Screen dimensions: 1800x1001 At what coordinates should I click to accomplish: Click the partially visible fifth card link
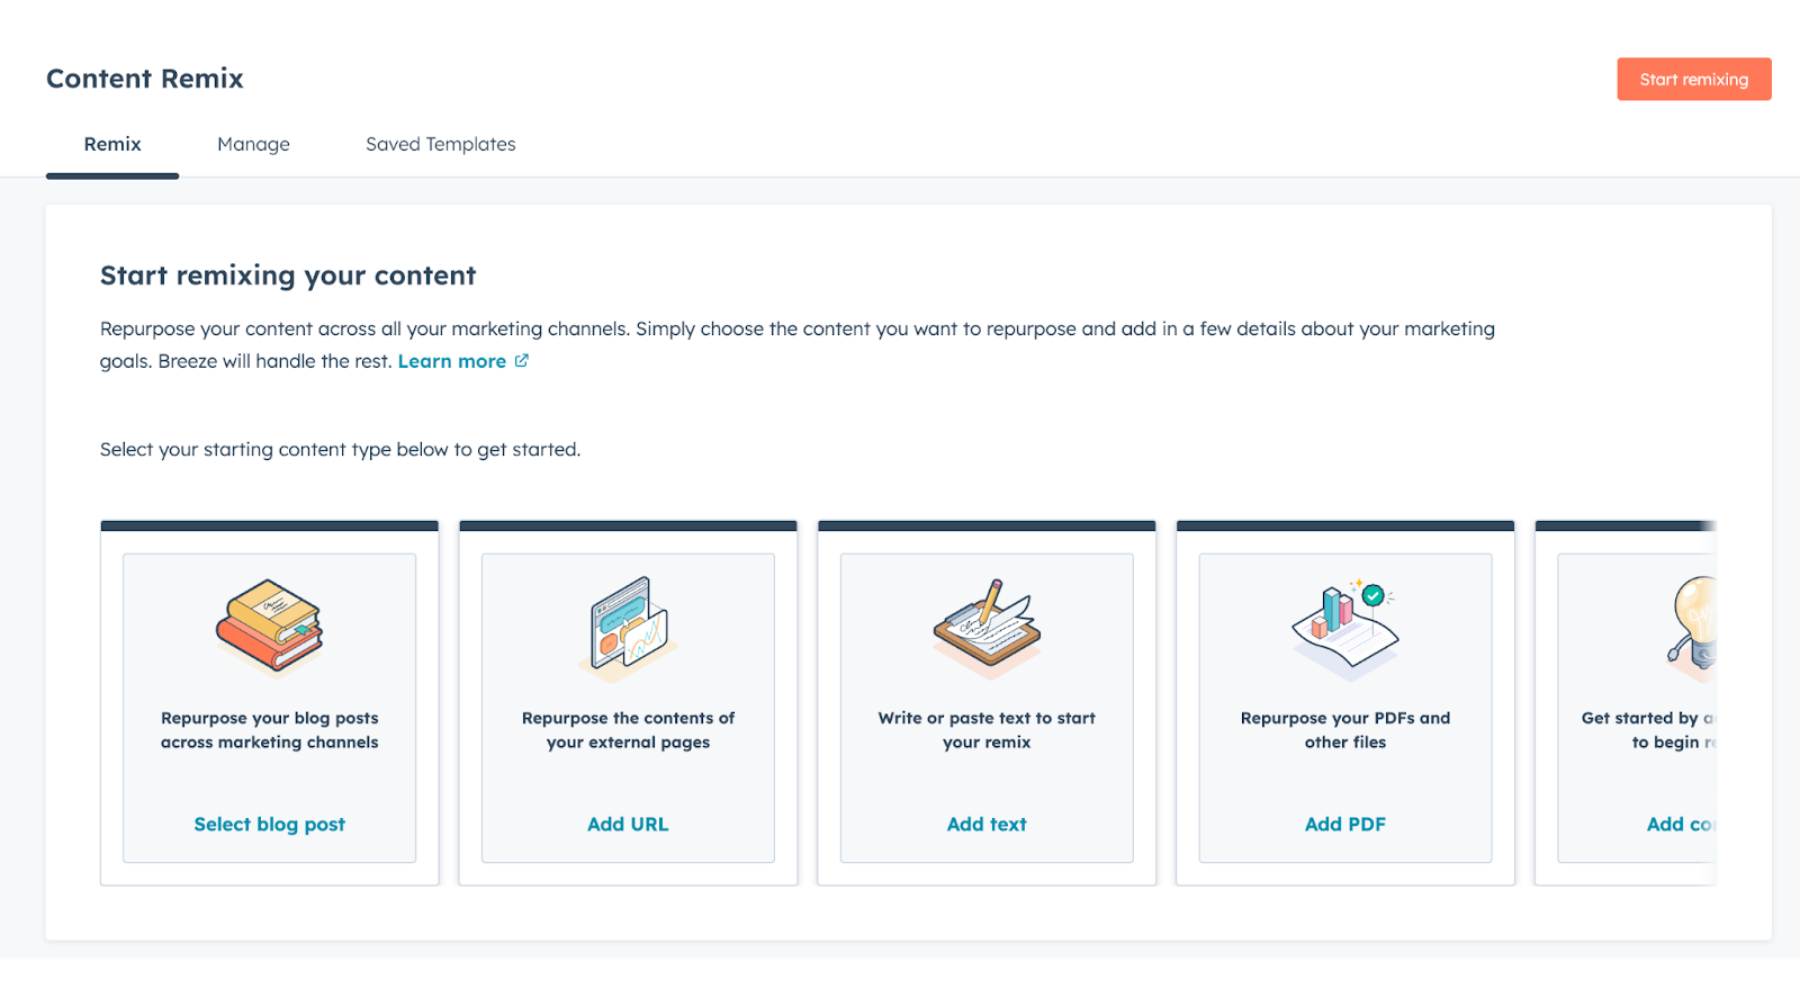(x=1680, y=824)
